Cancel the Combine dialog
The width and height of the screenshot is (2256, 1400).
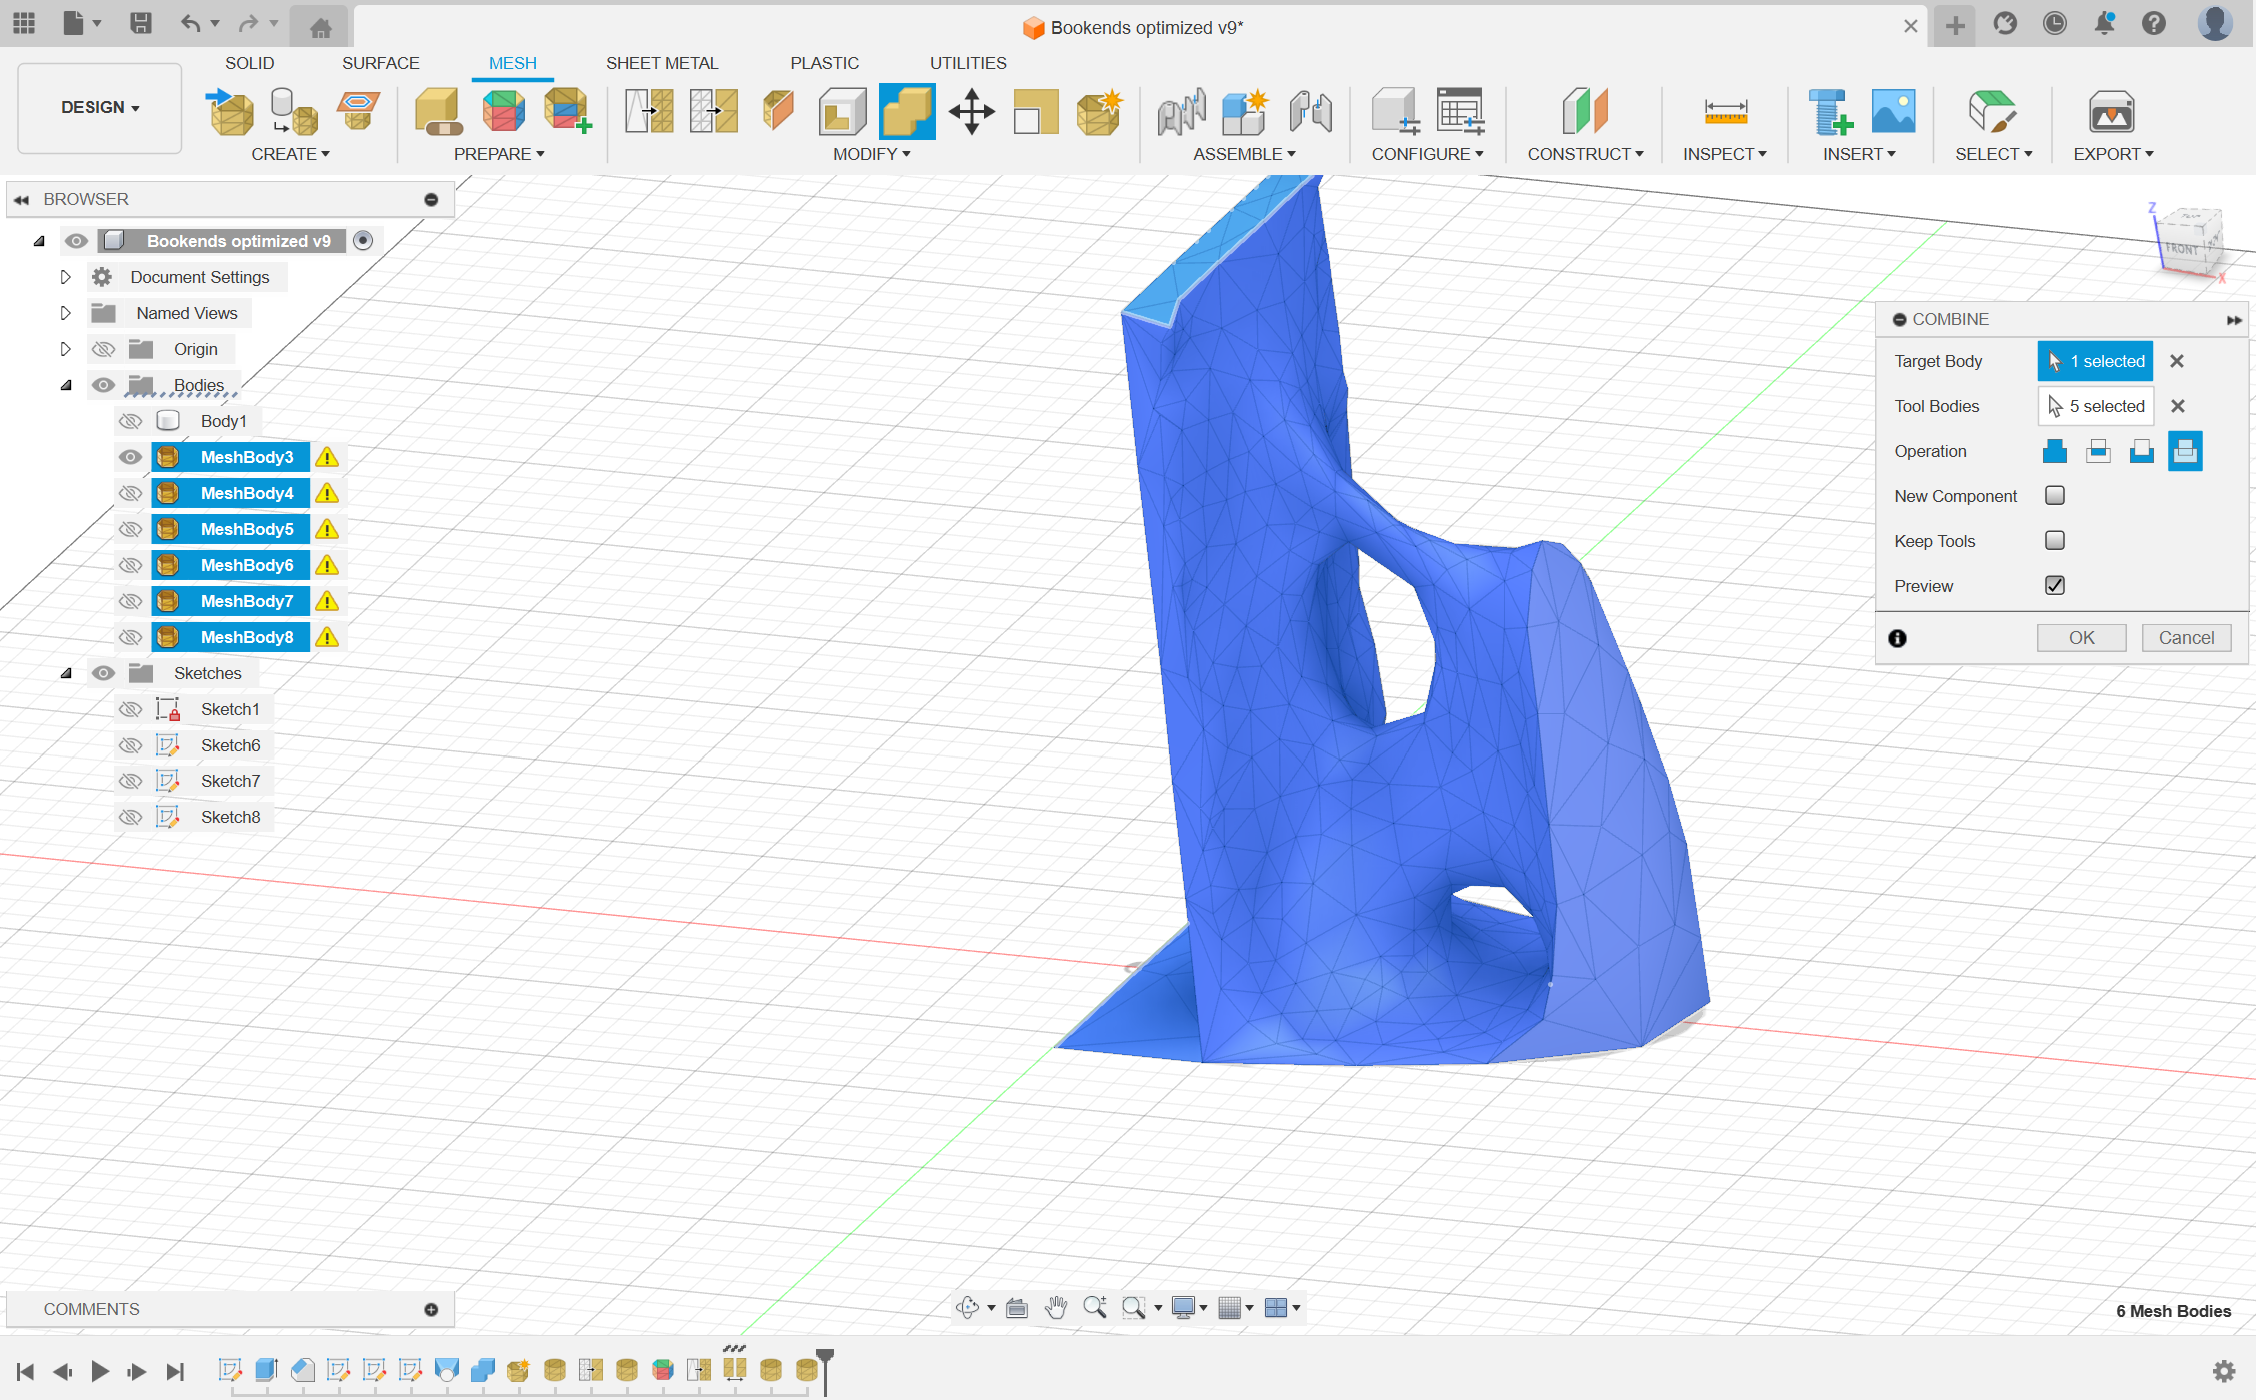click(x=2186, y=638)
